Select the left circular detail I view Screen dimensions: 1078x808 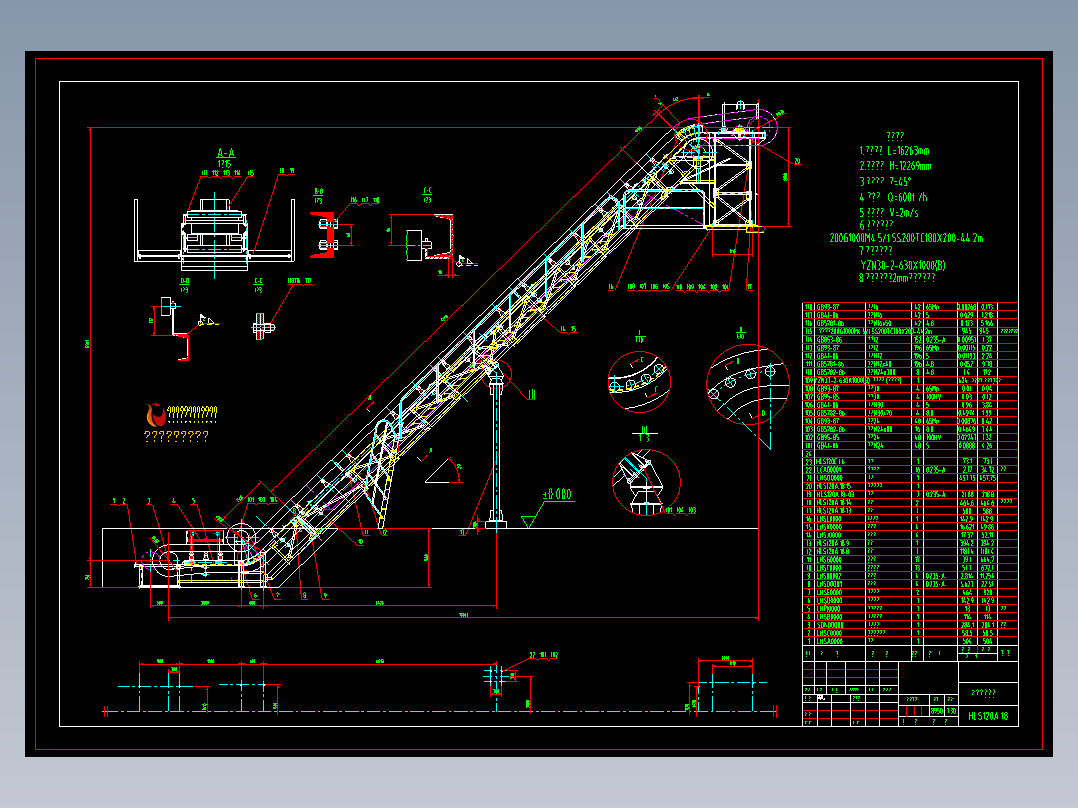[639, 382]
